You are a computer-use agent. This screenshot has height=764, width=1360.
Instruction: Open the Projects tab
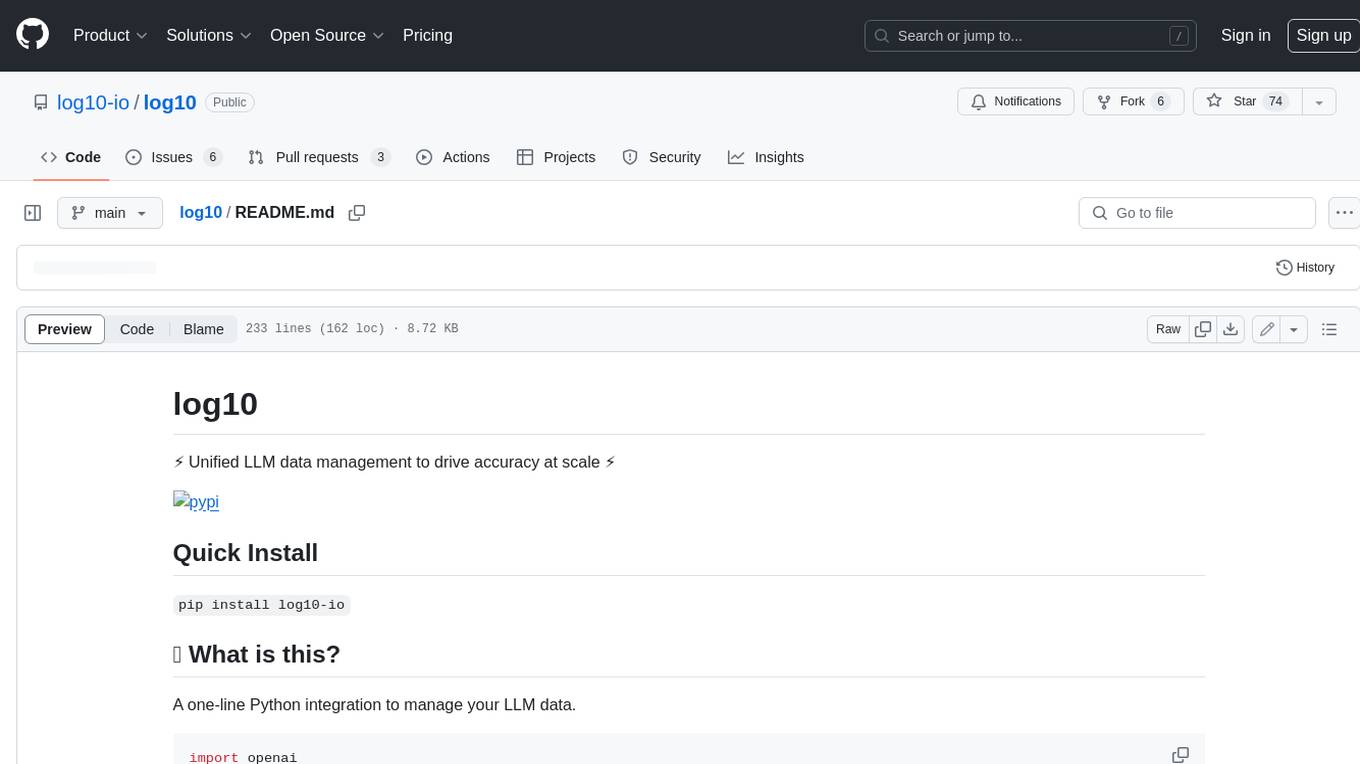click(556, 157)
